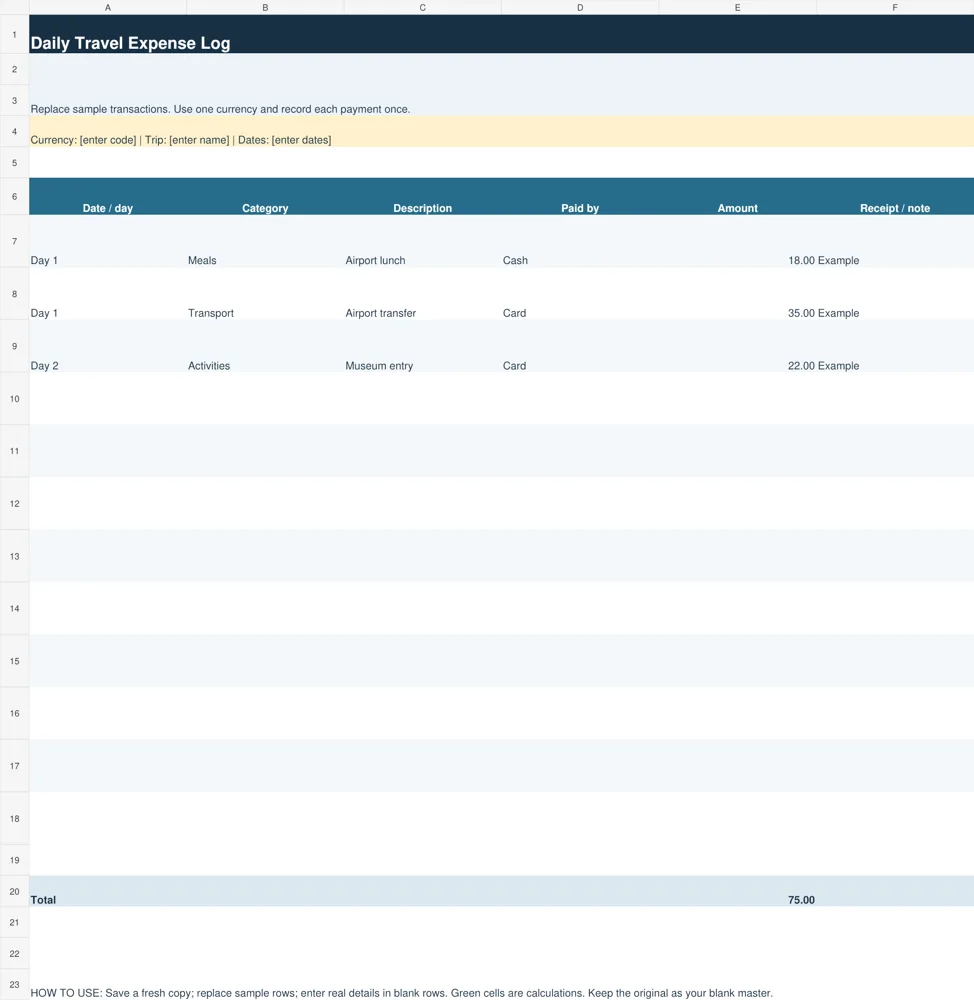Image resolution: width=974 pixels, height=1000 pixels.
Task: Select the 'Activities' category cell
Action: point(265,346)
